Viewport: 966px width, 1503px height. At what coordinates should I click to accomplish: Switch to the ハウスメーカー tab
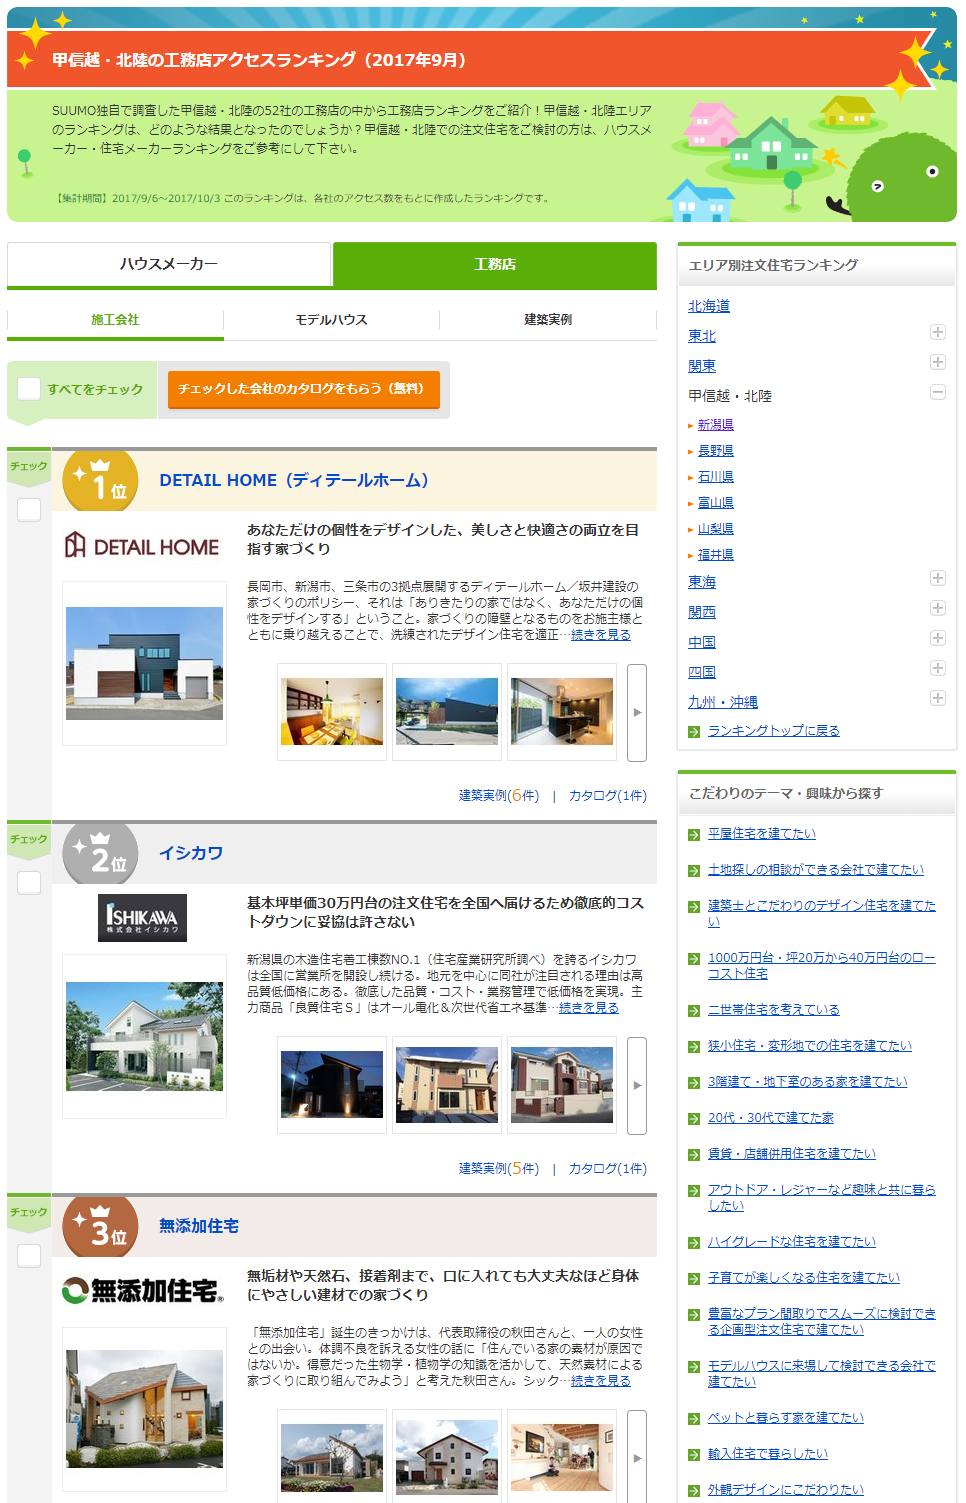169,264
